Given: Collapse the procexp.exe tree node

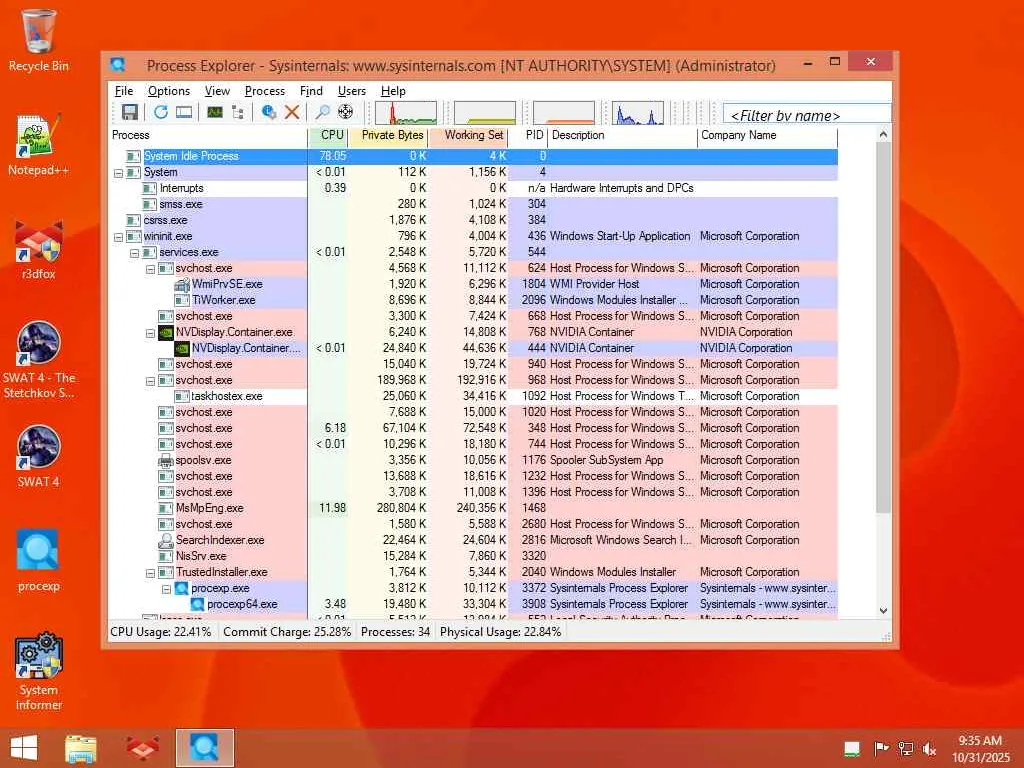Looking at the screenshot, I should point(166,589).
